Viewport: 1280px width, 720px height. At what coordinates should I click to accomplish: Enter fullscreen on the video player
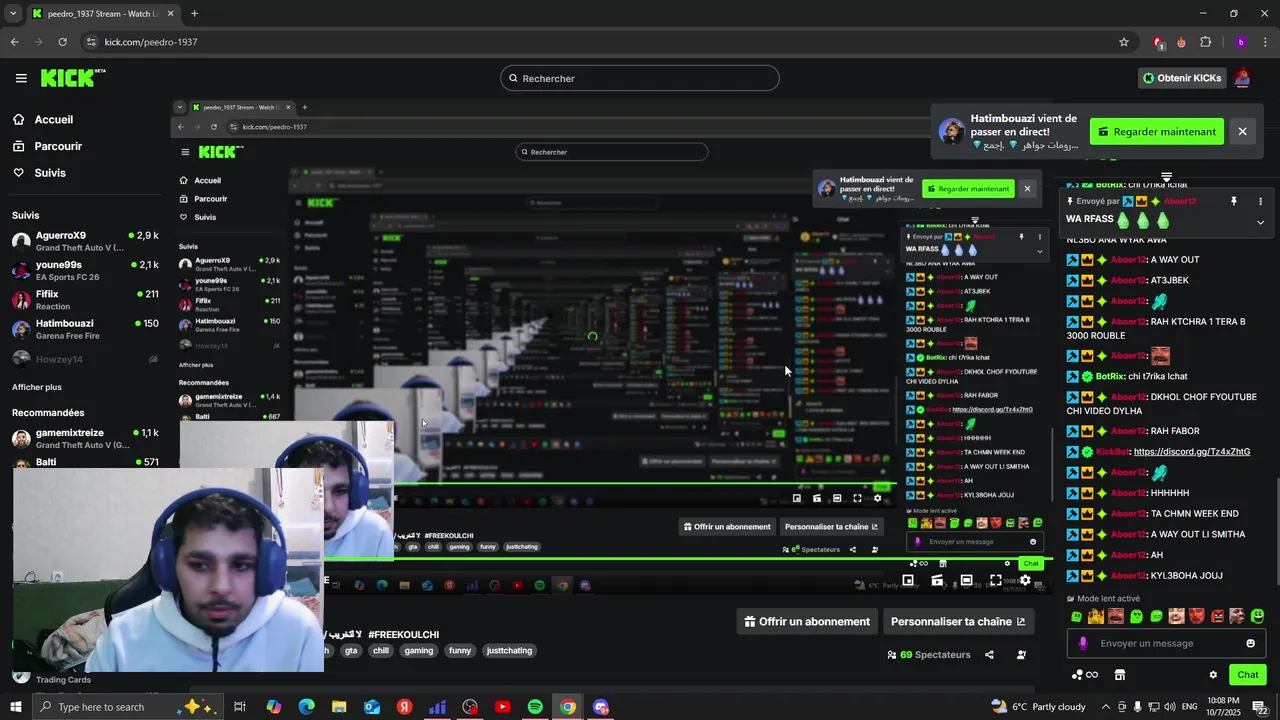click(996, 580)
